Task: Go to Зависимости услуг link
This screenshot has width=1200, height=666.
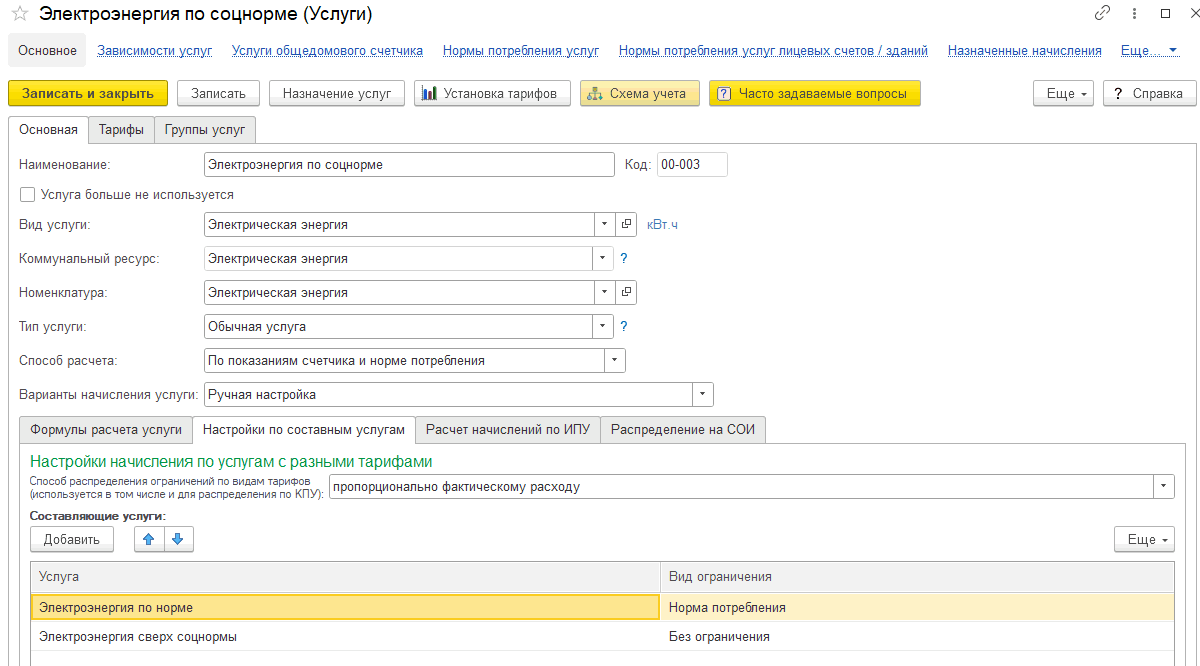Action: pos(154,51)
